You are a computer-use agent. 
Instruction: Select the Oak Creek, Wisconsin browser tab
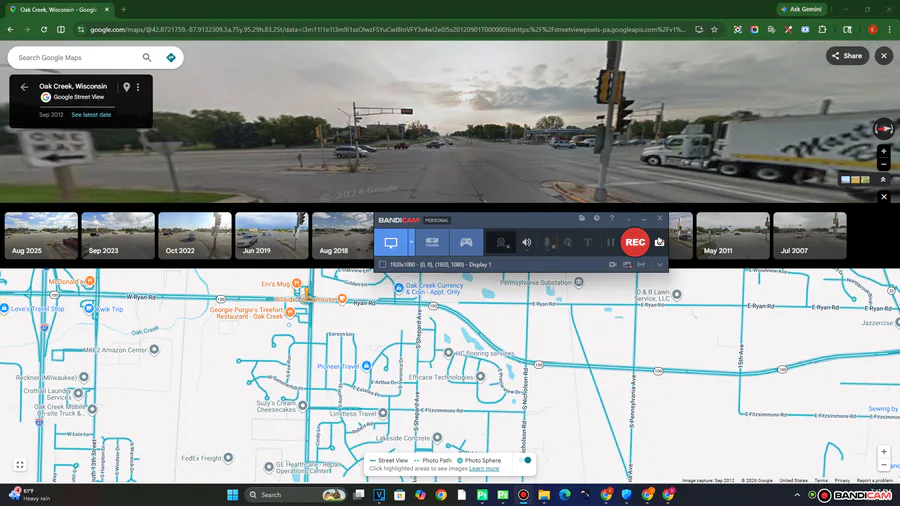(x=59, y=10)
